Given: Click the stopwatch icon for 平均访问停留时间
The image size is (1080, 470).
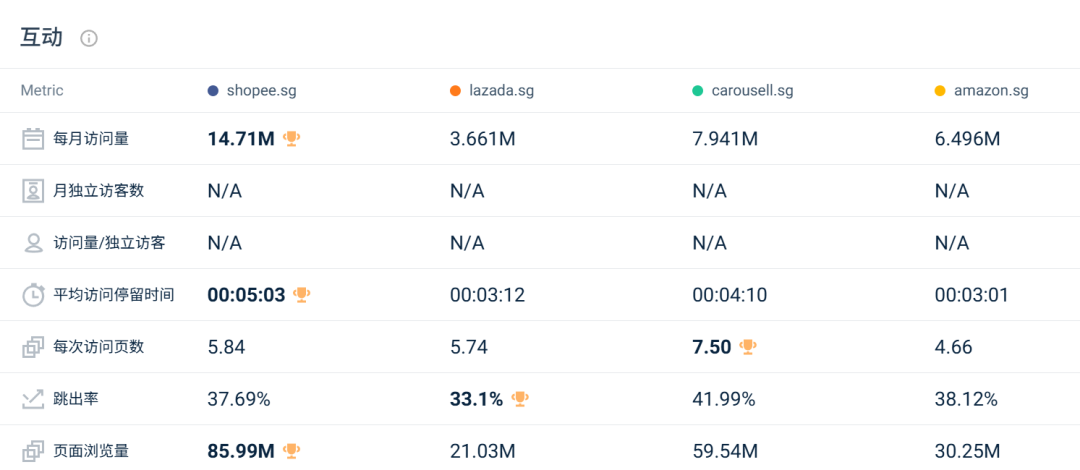Looking at the screenshot, I should click(33, 295).
